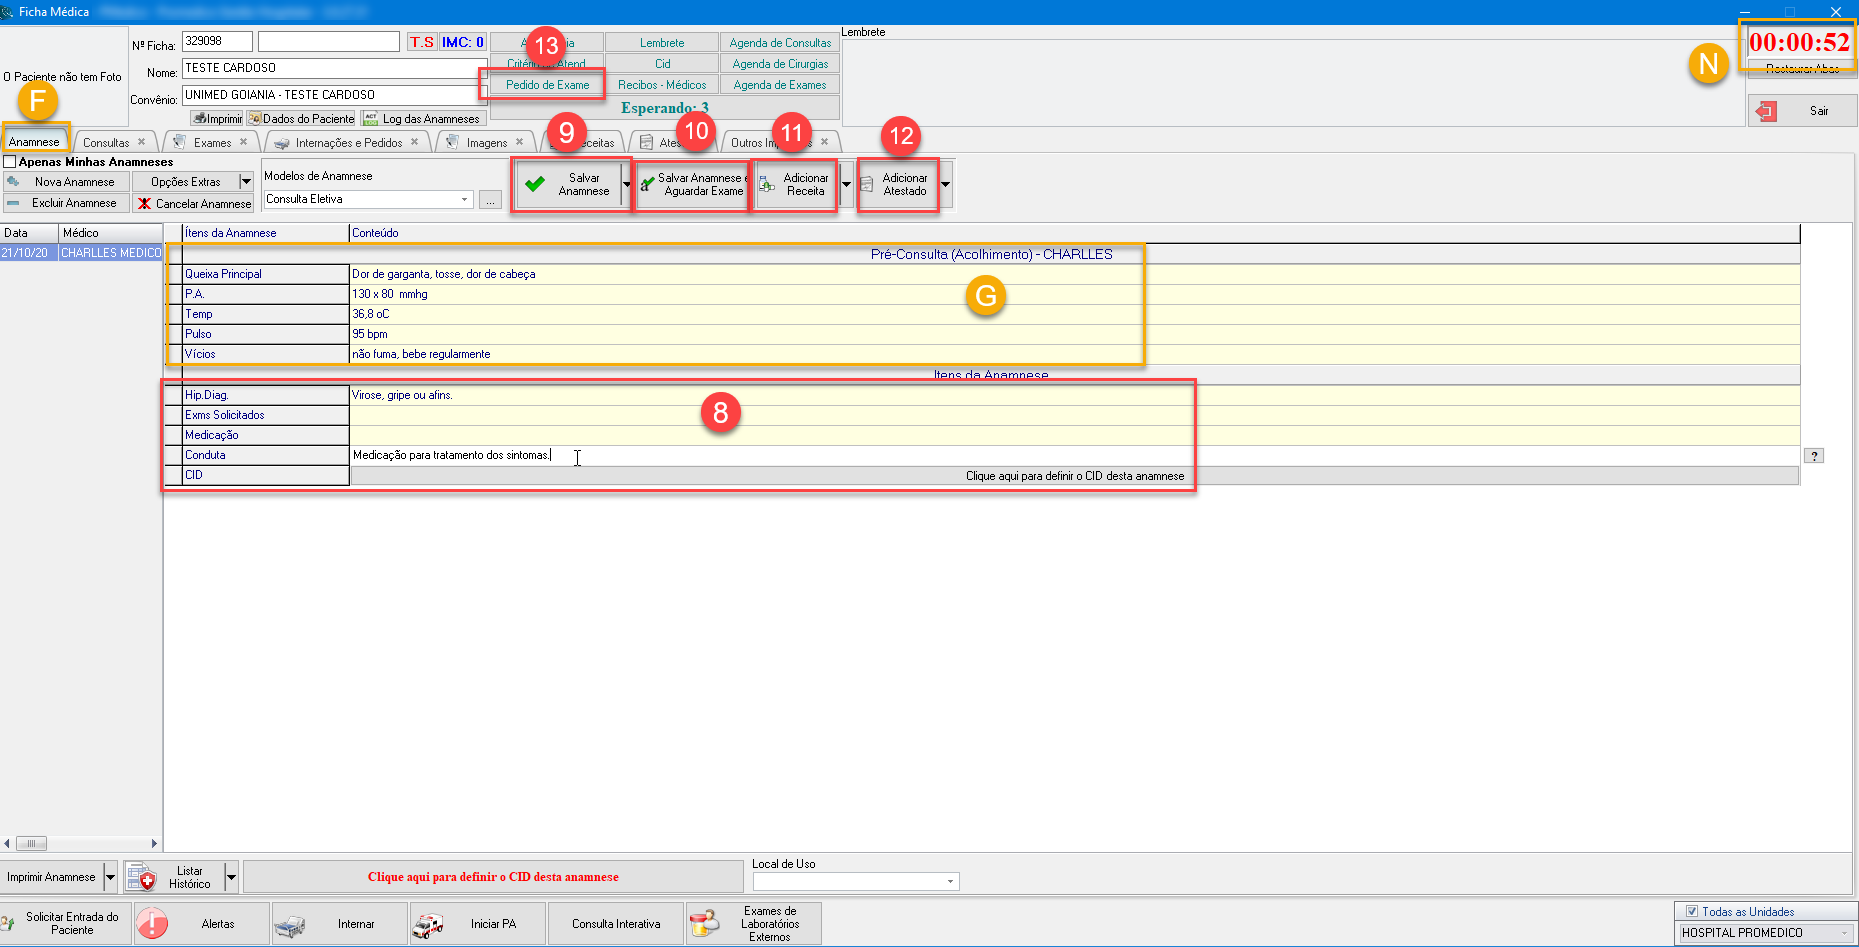This screenshot has width=1859, height=947.
Task: Click the Adicionar Receita prescription icon
Action: (x=767, y=184)
